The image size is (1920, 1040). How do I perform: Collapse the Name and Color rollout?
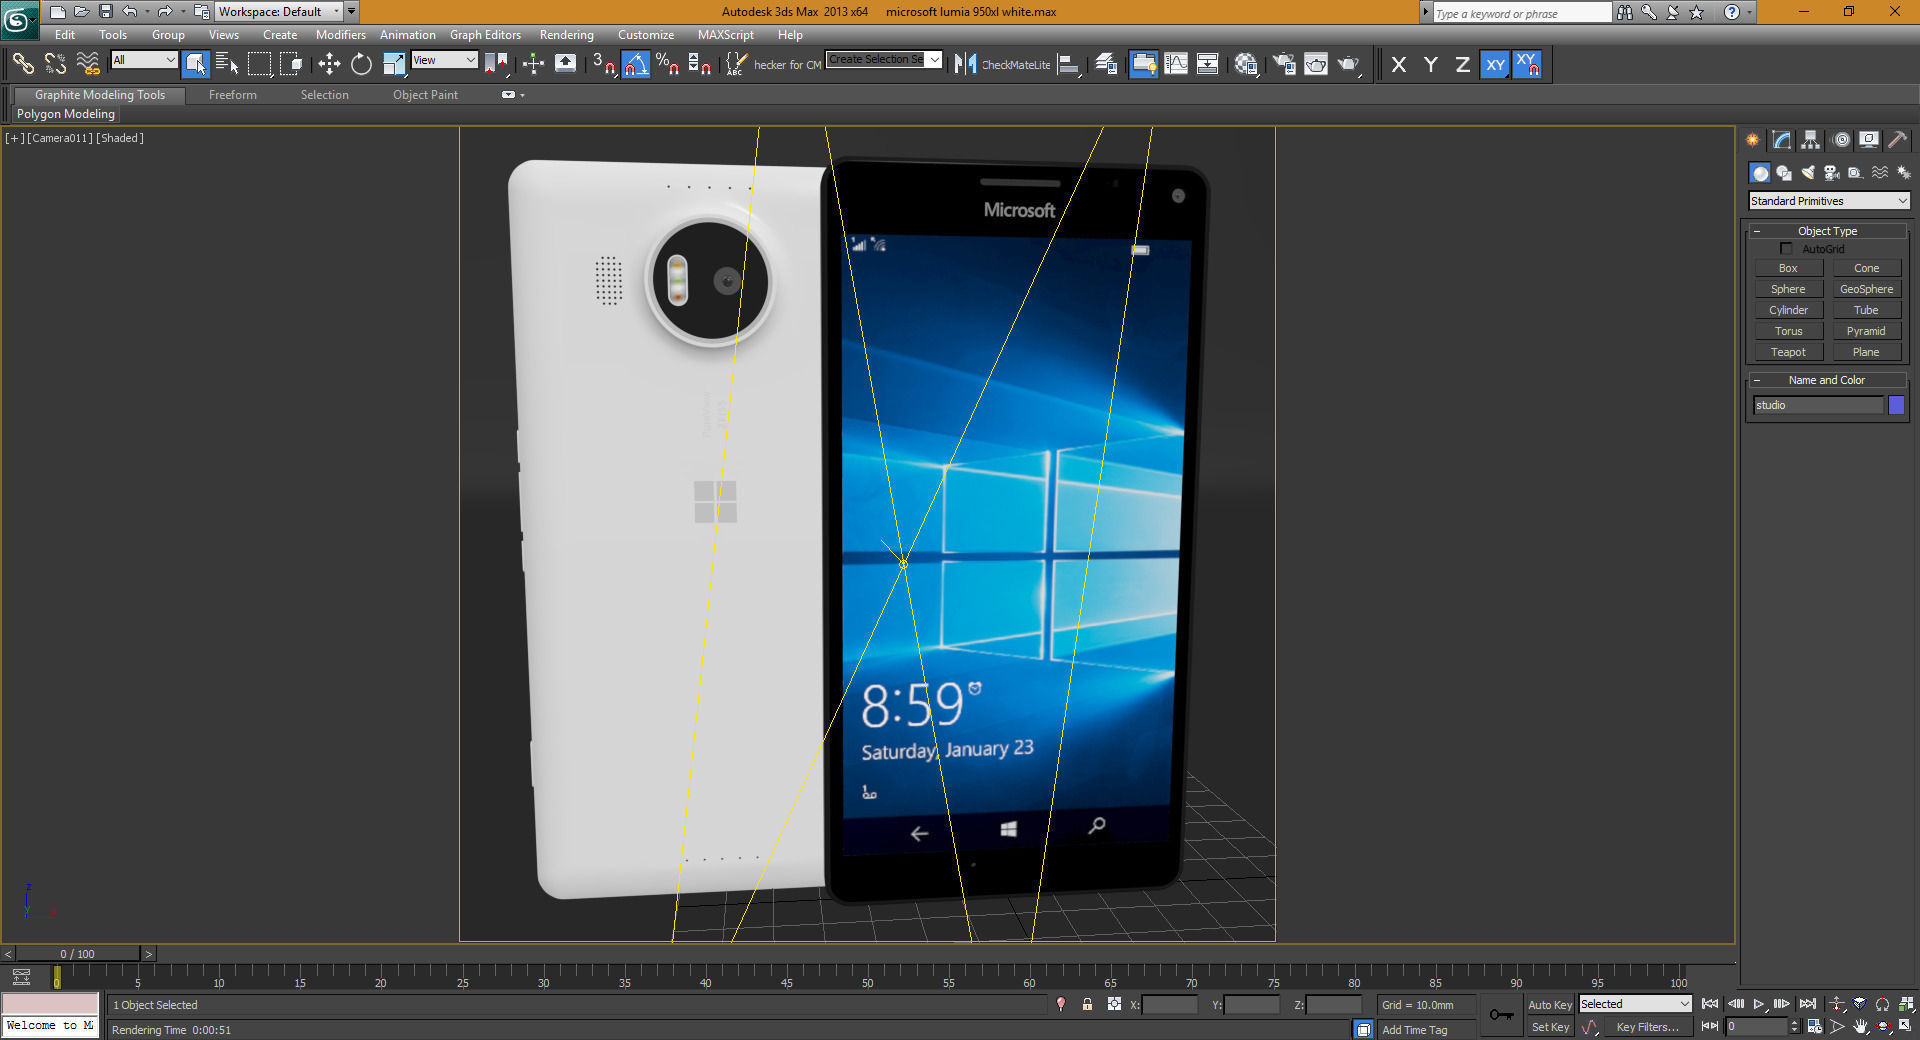pyautogui.click(x=1827, y=380)
